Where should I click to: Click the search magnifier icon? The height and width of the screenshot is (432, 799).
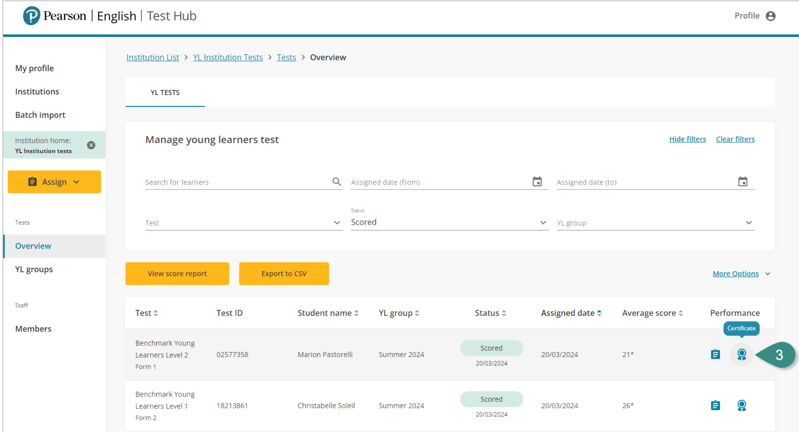tap(336, 182)
